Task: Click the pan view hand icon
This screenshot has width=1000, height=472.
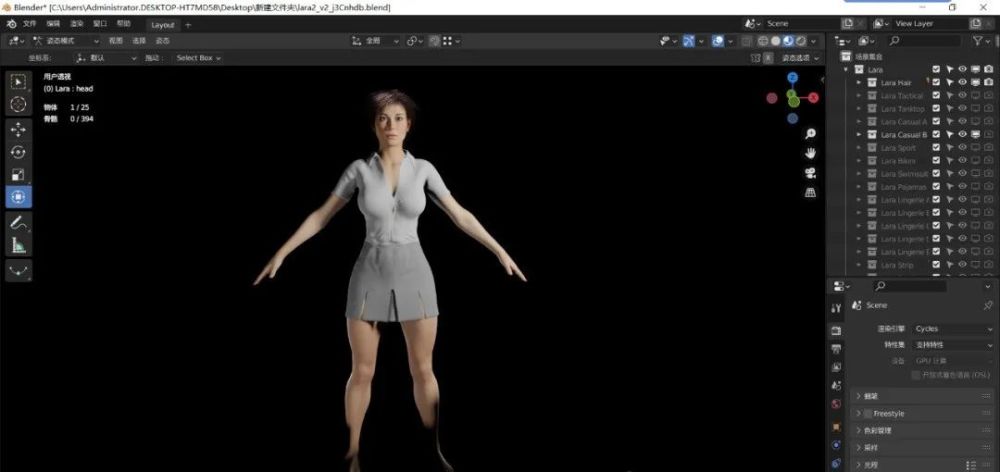Action: coord(811,153)
